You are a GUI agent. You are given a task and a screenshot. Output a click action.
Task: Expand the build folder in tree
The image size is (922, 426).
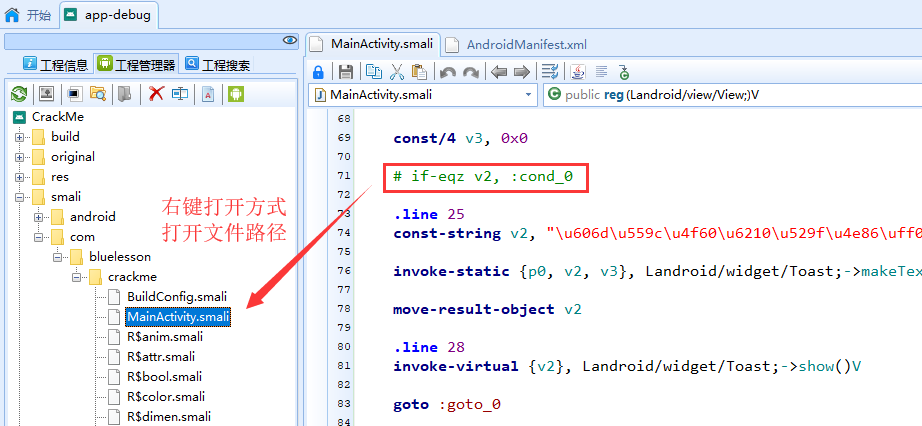pyautogui.click(x=19, y=137)
